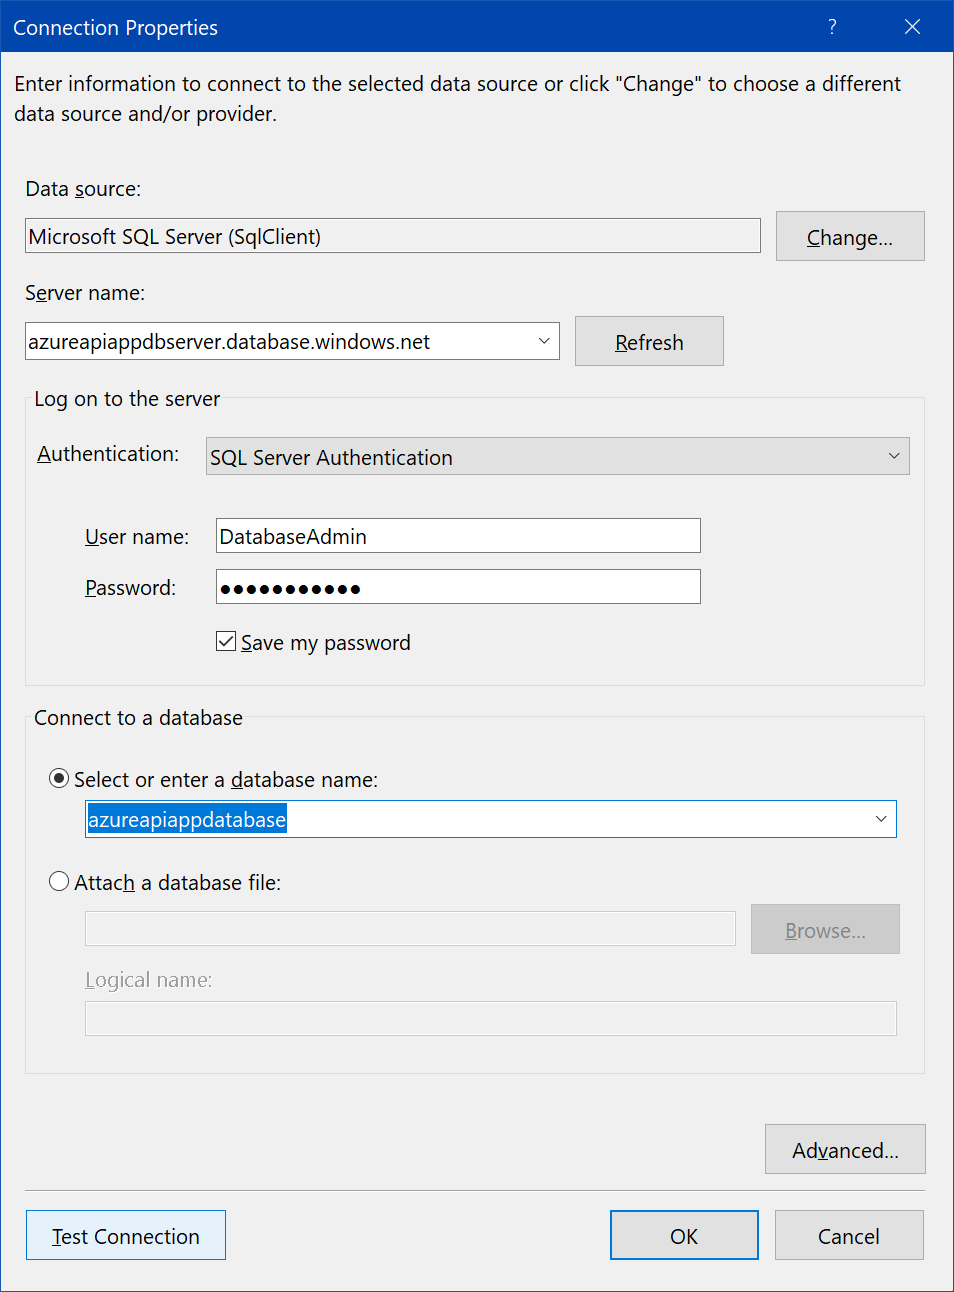Confirm with the OK button
This screenshot has width=954, height=1292.
(x=683, y=1236)
